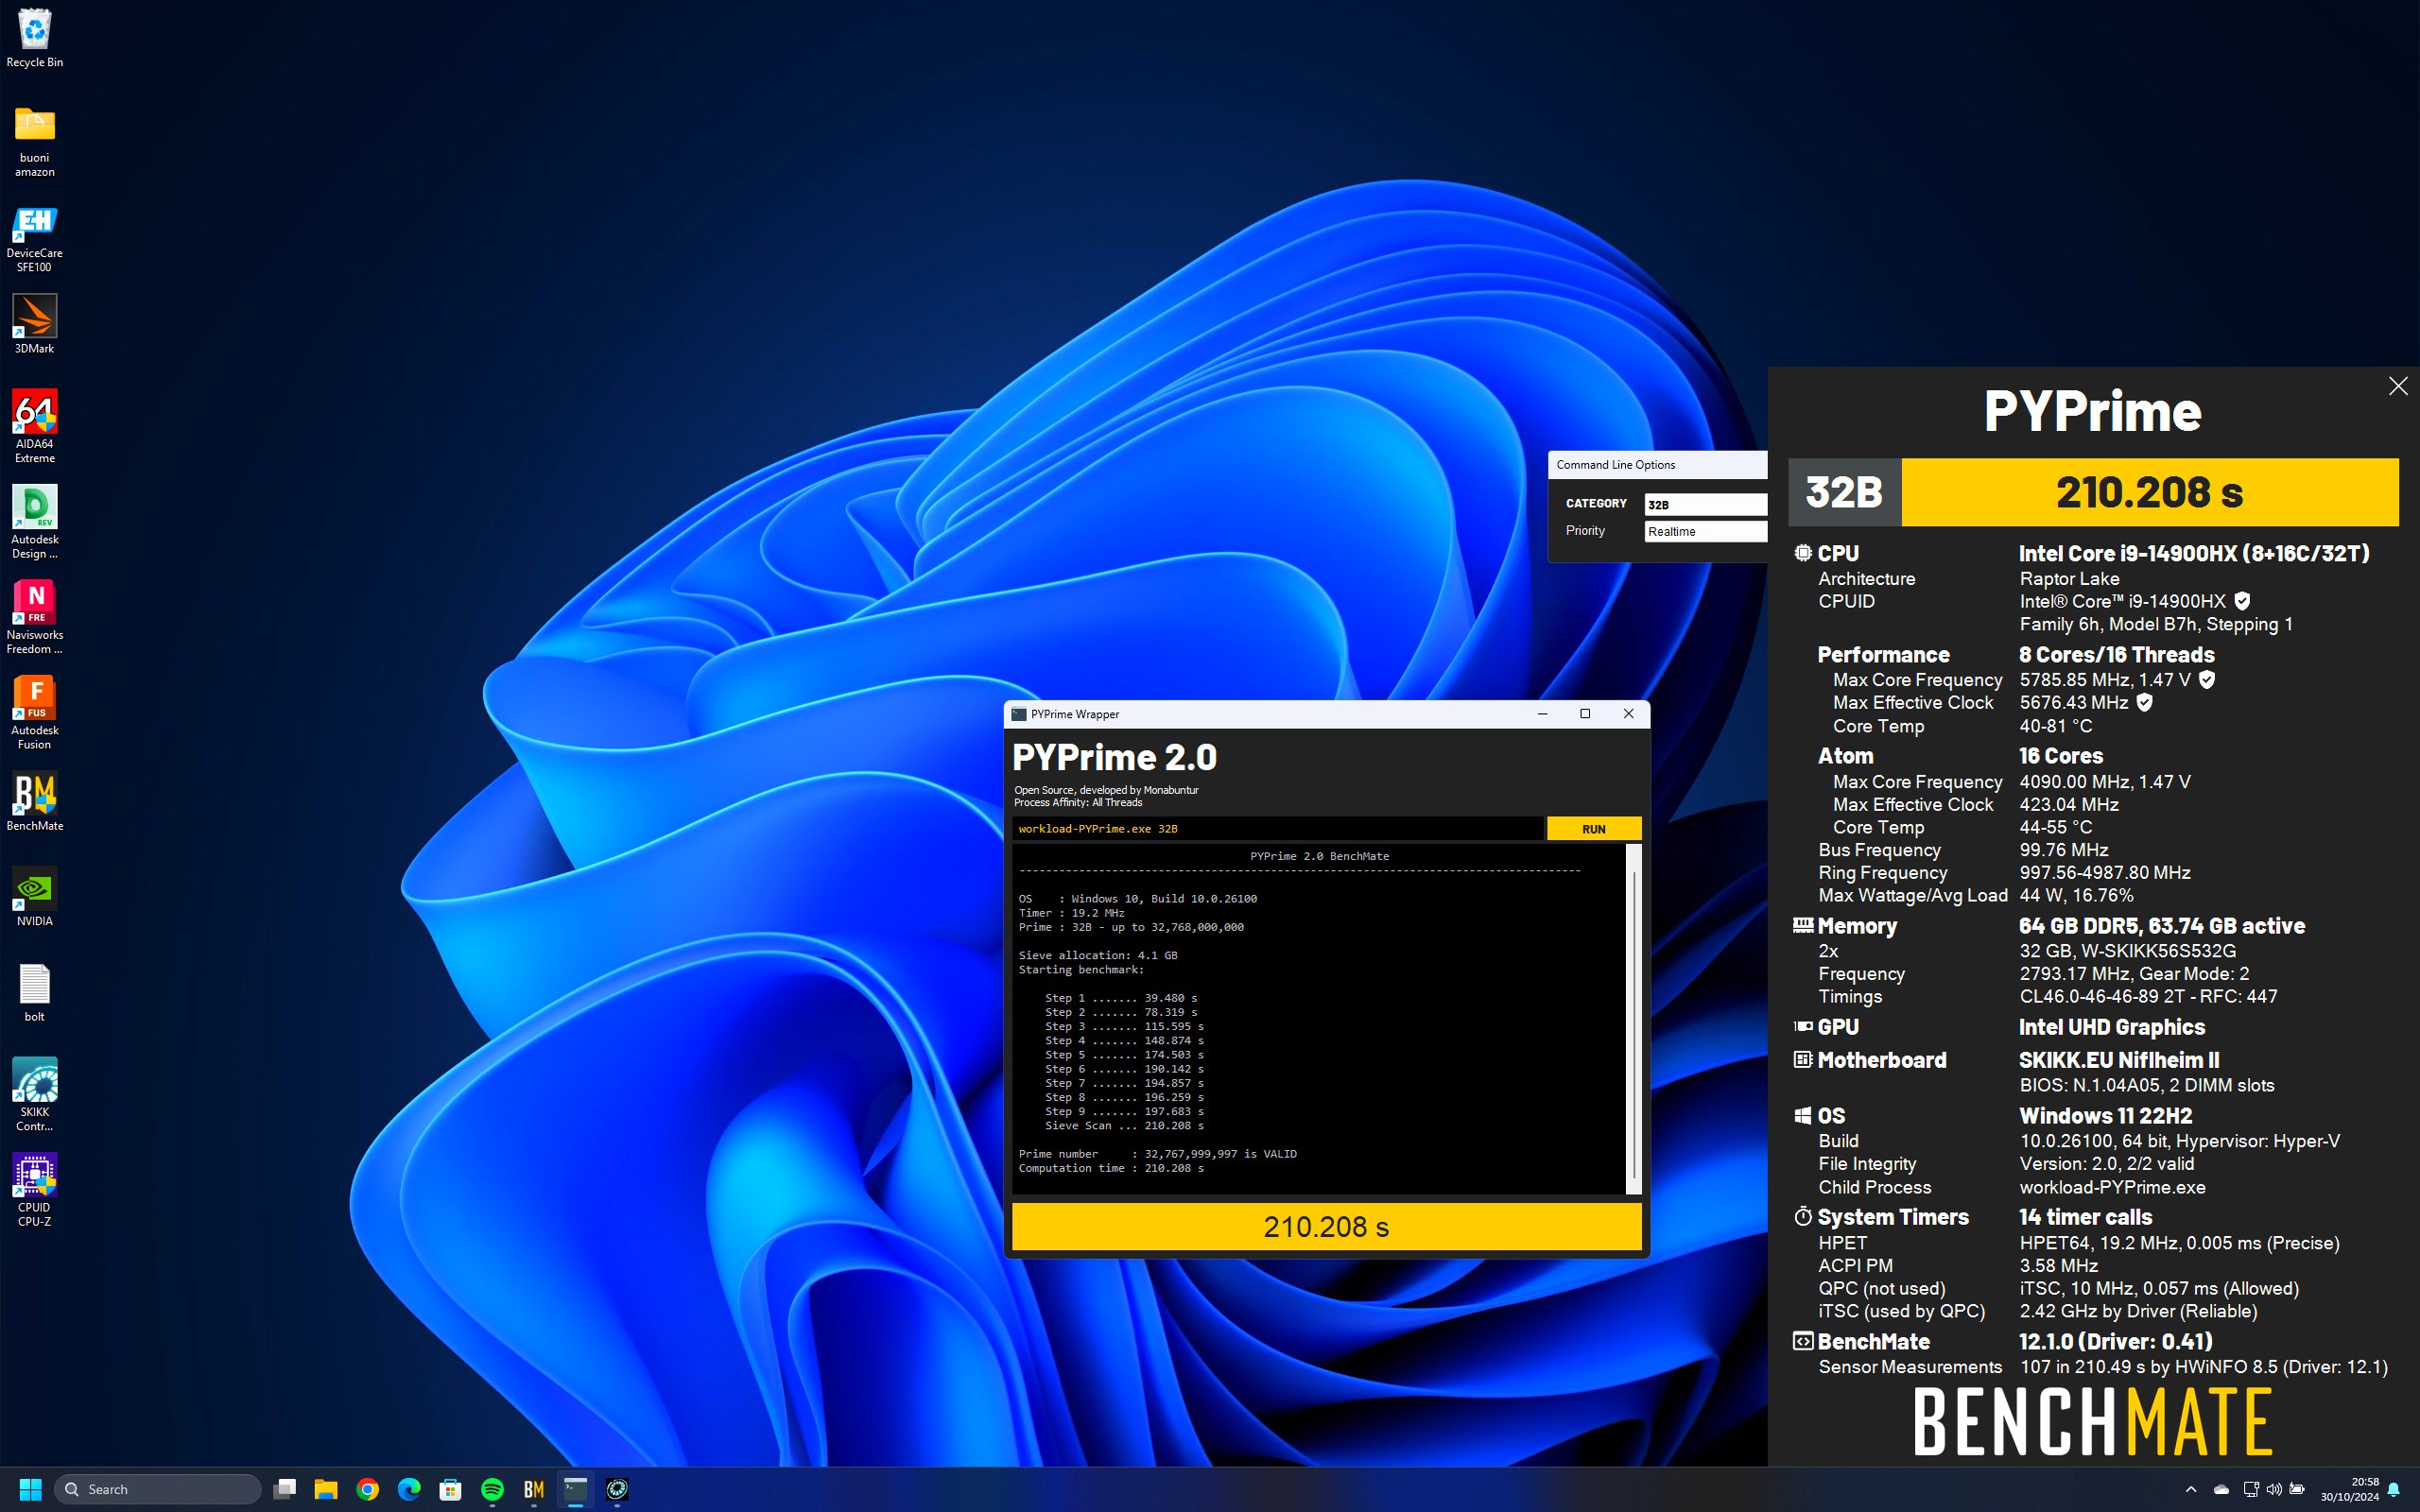Open AIDA64 Extreme desktop shortcut
Image resolution: width=2420 pixels, height=1512 pixels.
[34, 427]
